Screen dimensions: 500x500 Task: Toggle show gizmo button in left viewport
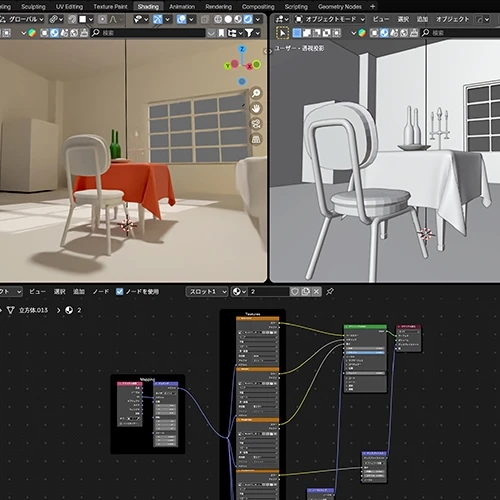[158, 19]
